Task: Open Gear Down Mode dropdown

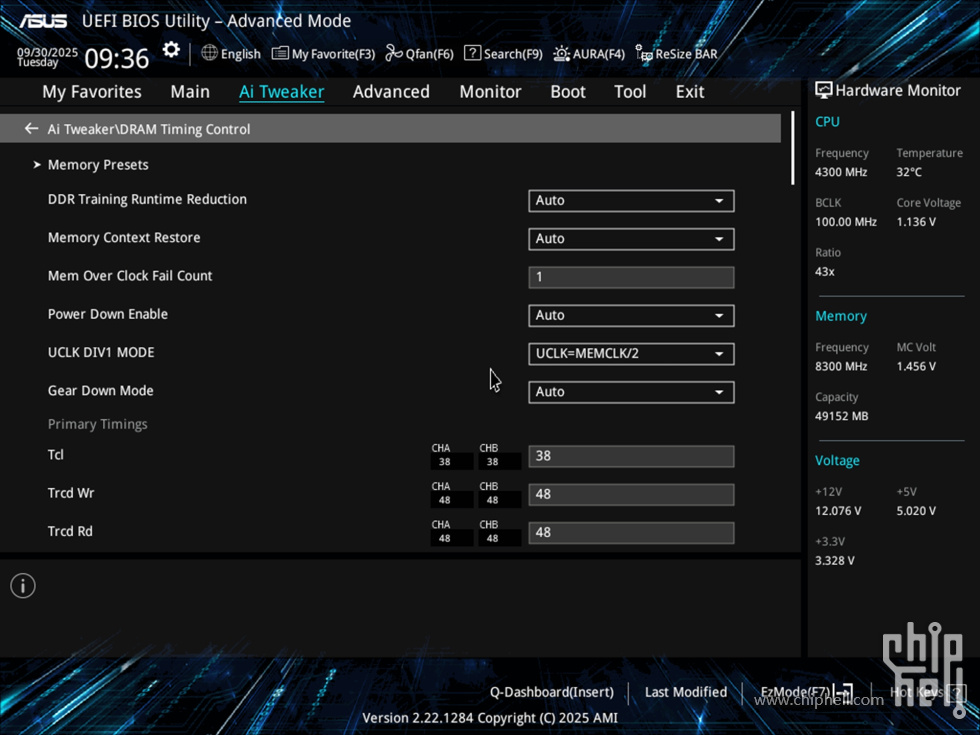Action: pyautogui.click(x=631, y=392)
